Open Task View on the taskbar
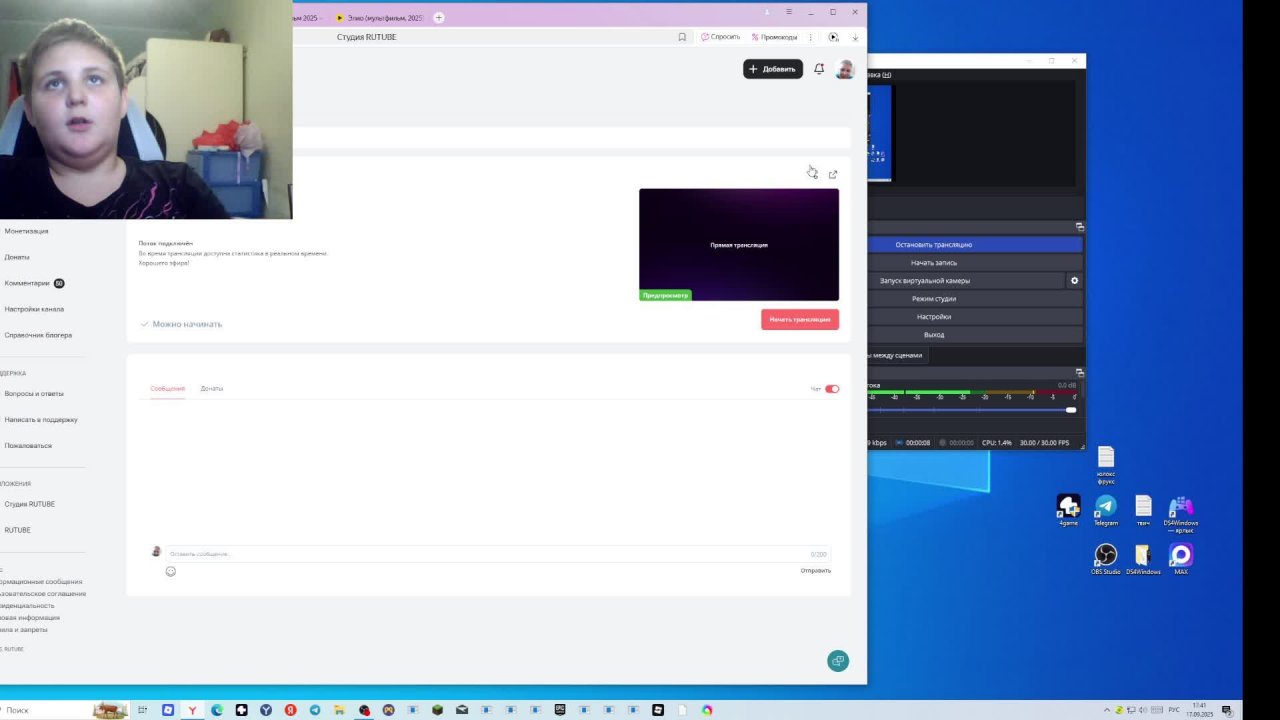This screenshot has height=720, width=1280. click(143, 710)
